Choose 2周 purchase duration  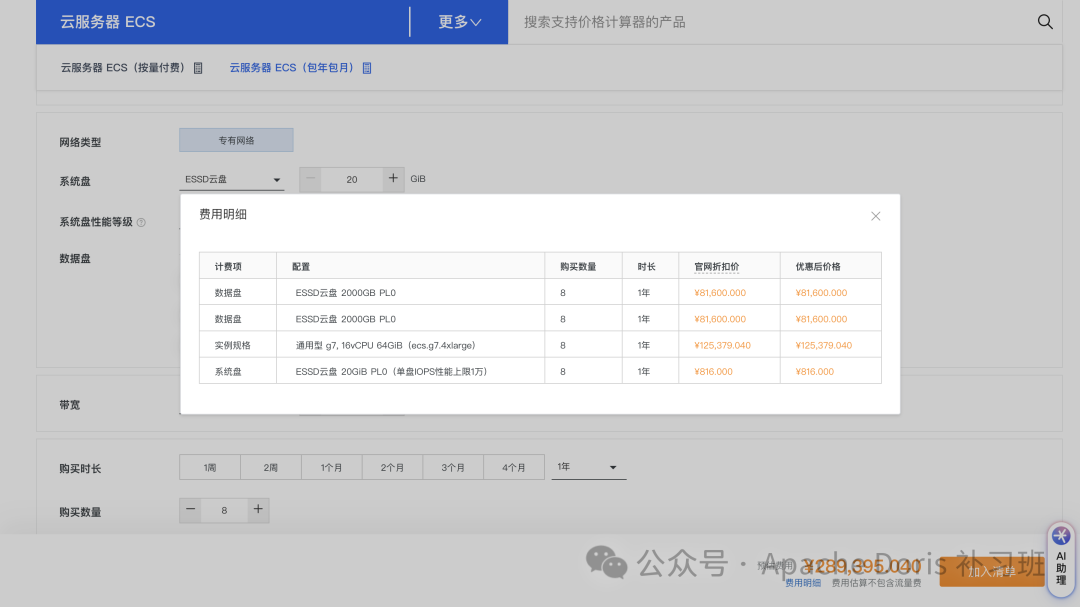[x=271, y=467]
